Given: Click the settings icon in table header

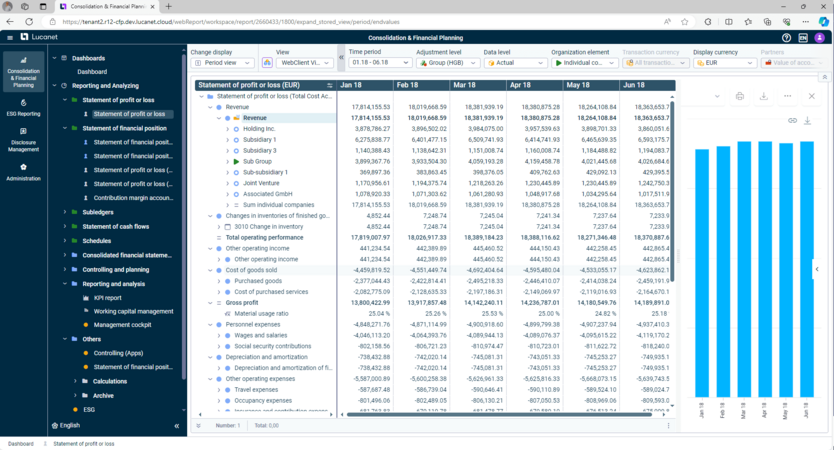Looking at the screenshot, I should tap(330, 85).
